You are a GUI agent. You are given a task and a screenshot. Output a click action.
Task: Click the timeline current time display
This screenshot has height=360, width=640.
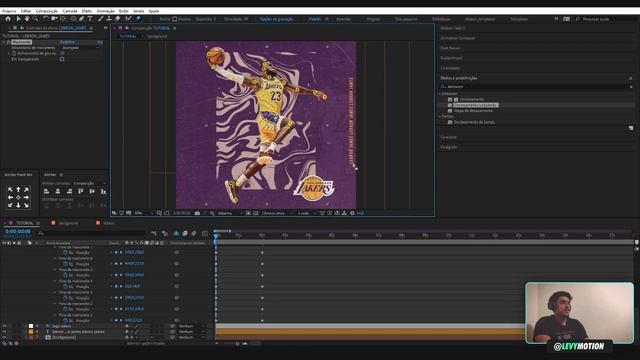pyautogui.click(x=18, y=231)
